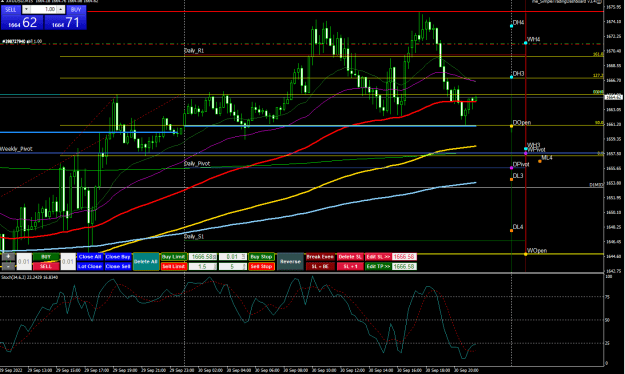The height and width of the screenshot is (374, 625).
Task: Click the ML4 marker label
Action: [547, 158]
